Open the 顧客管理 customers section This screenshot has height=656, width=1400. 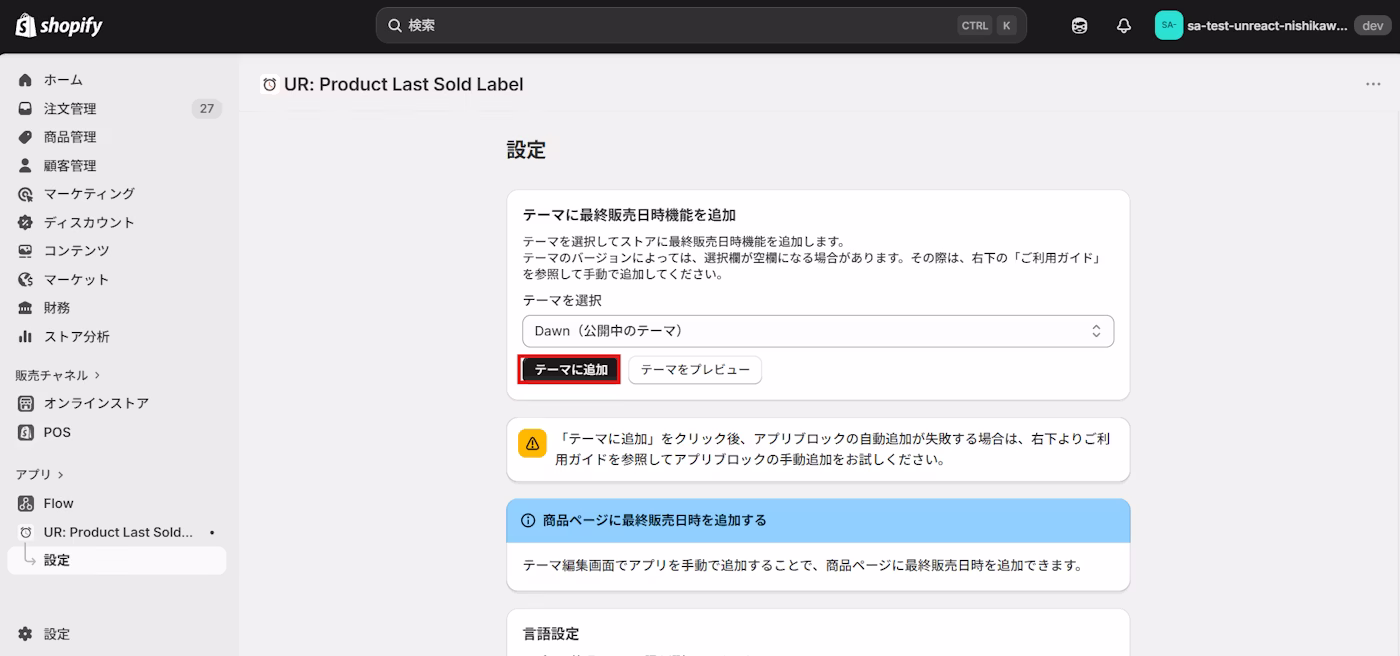24,165
